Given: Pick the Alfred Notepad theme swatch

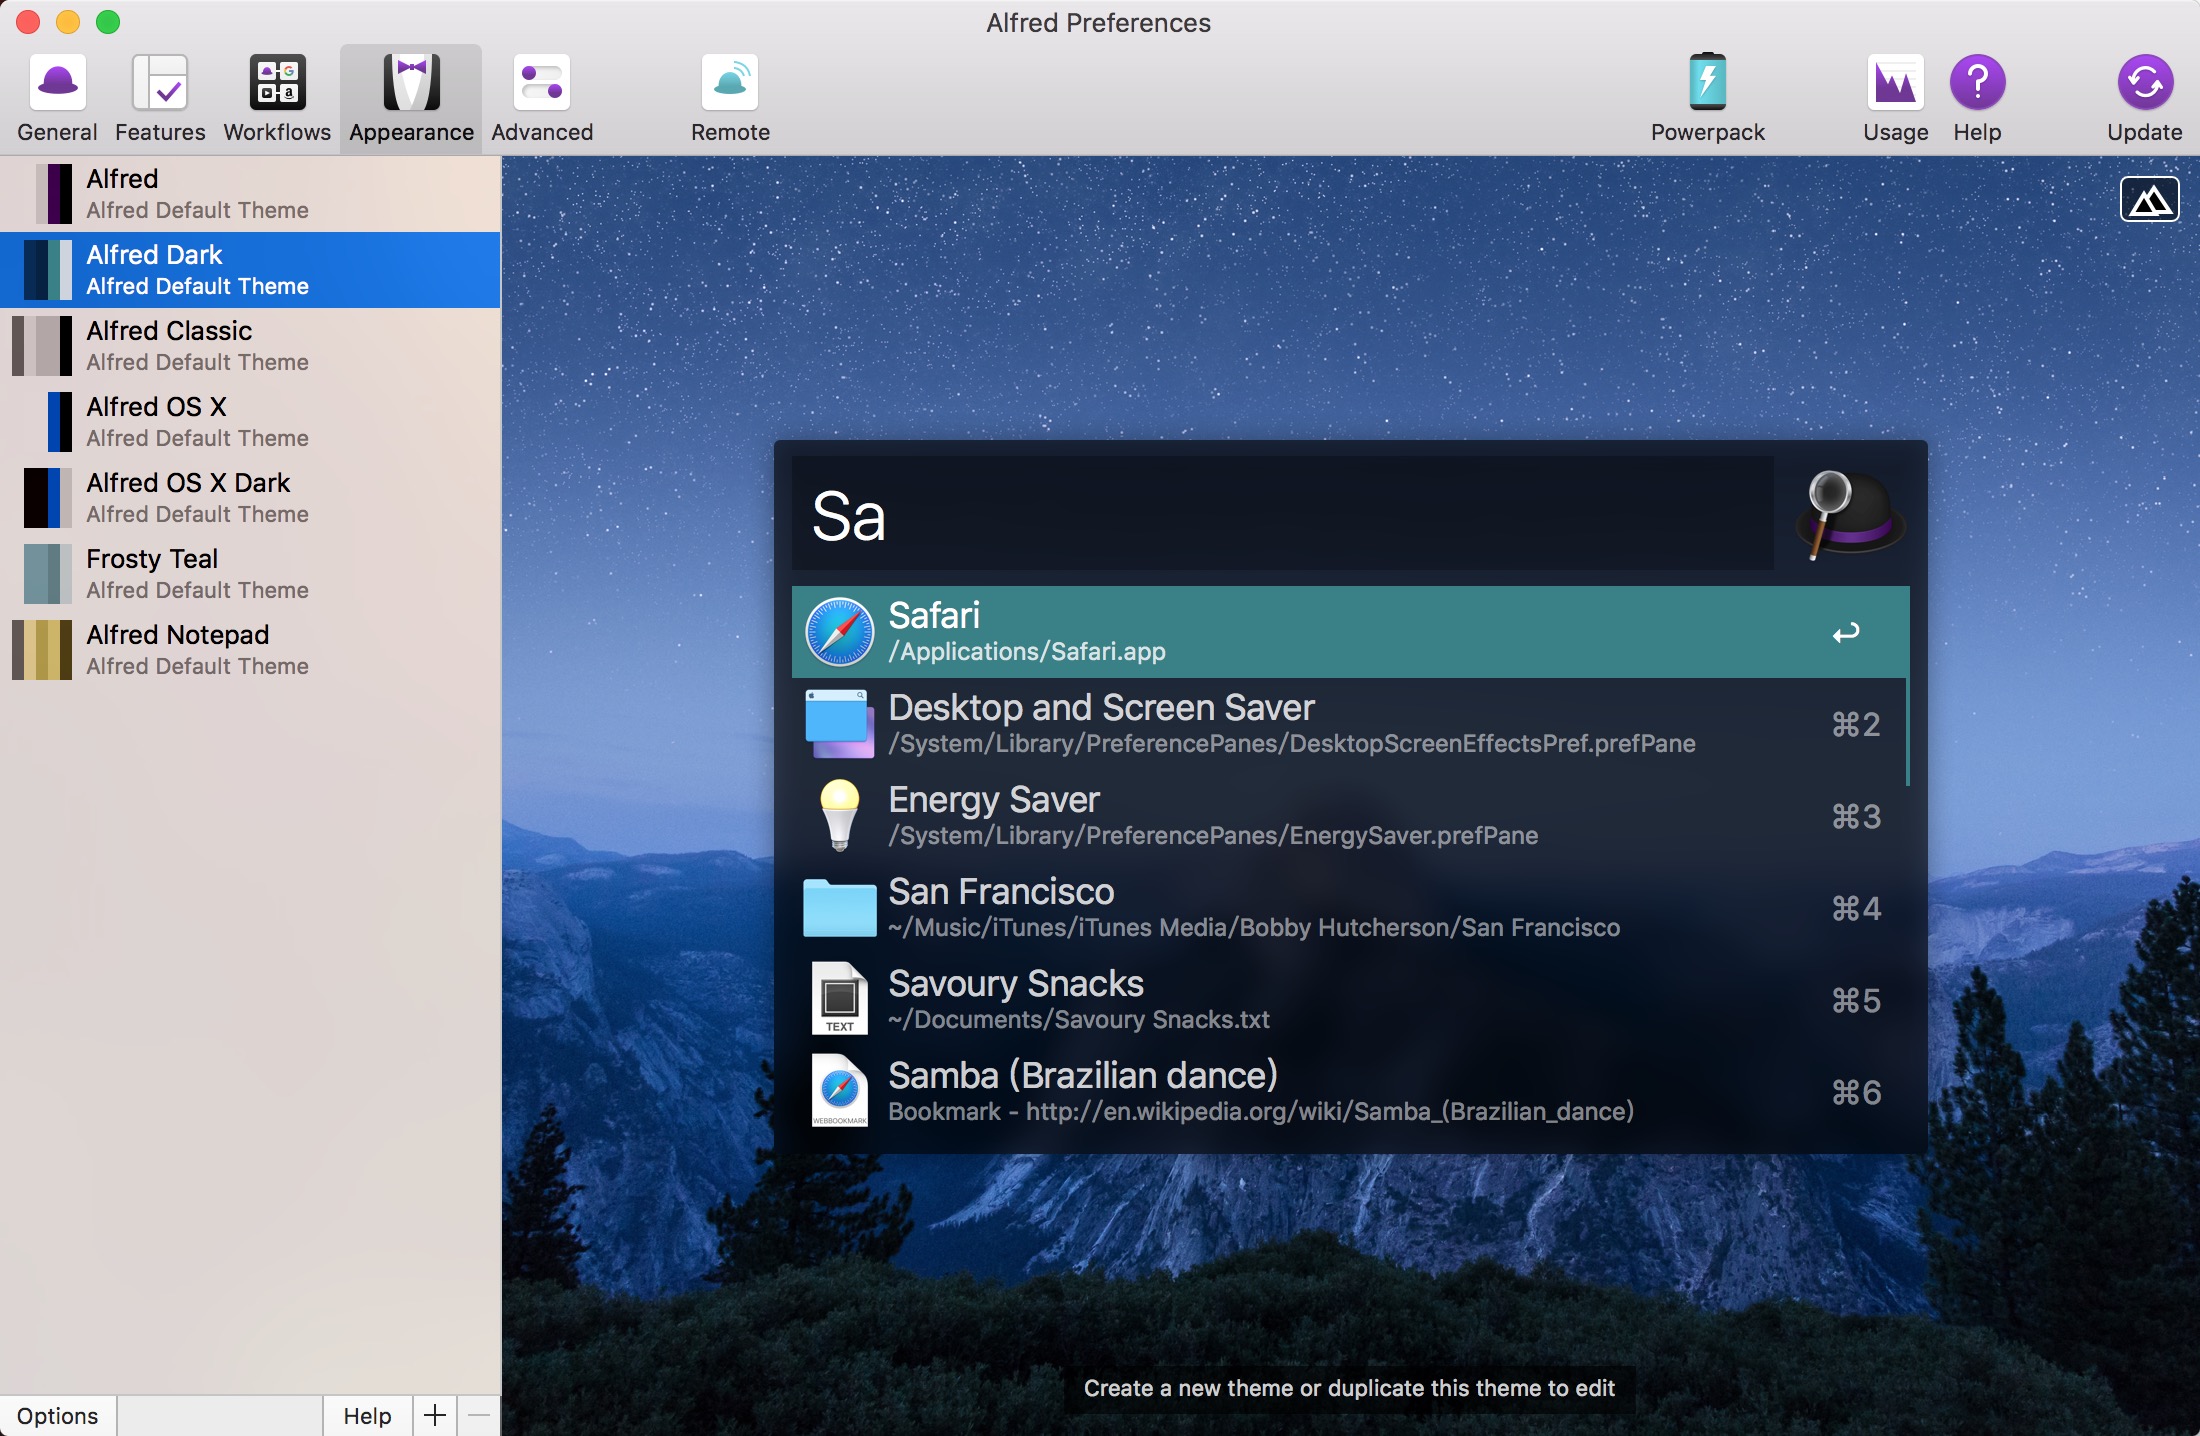Looking at the screenshot, I should click(x=42, y=650).
